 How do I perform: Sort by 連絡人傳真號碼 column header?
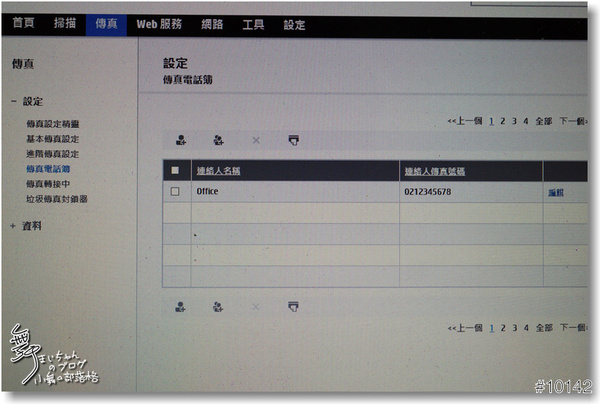click(x=435, y=171)
